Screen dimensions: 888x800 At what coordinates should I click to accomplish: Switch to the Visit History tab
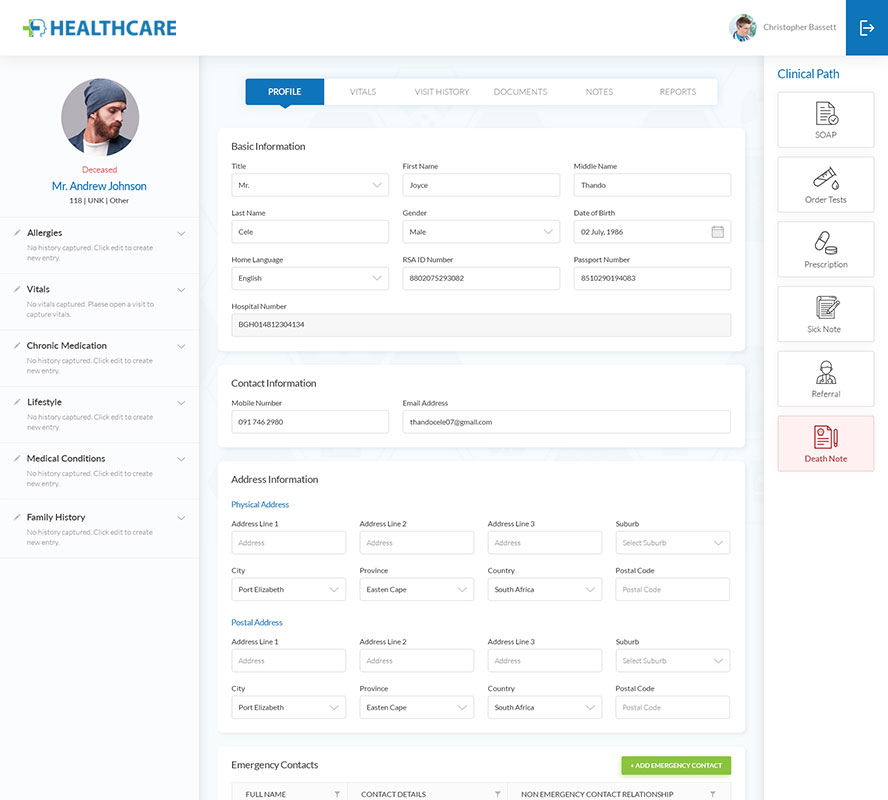click(x=442, y=92)
